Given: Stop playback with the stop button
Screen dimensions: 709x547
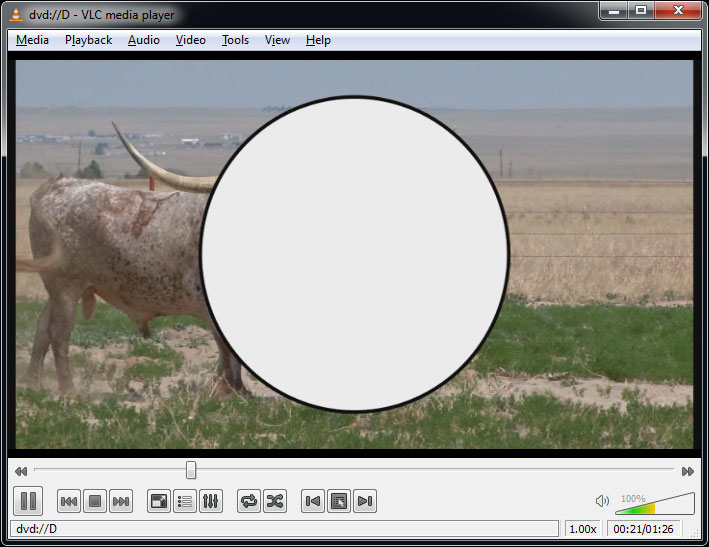Looking at the screenshot, I should (x=95, y=501).
